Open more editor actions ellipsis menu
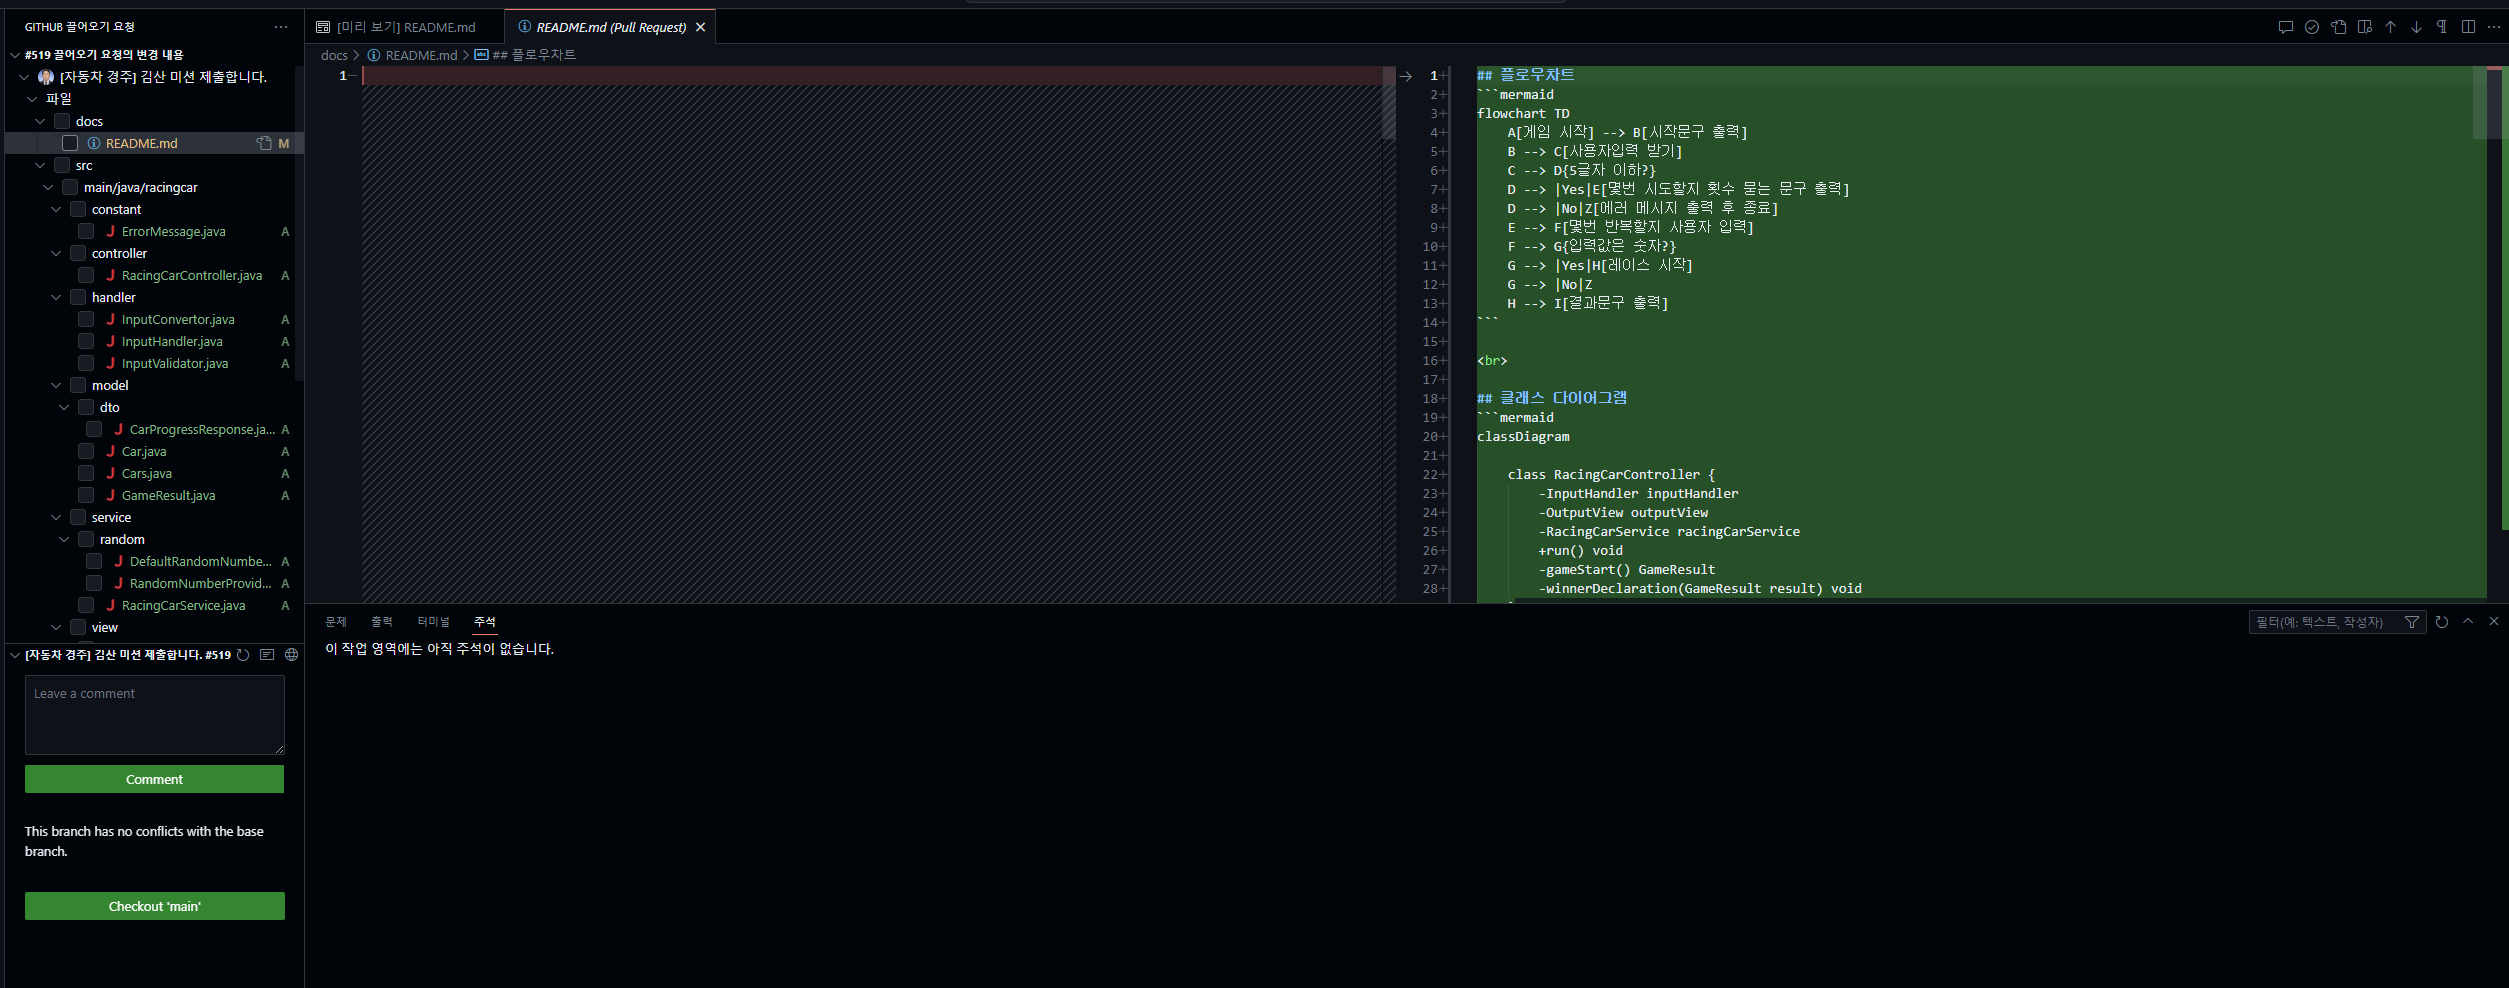 coord(2494,27)
